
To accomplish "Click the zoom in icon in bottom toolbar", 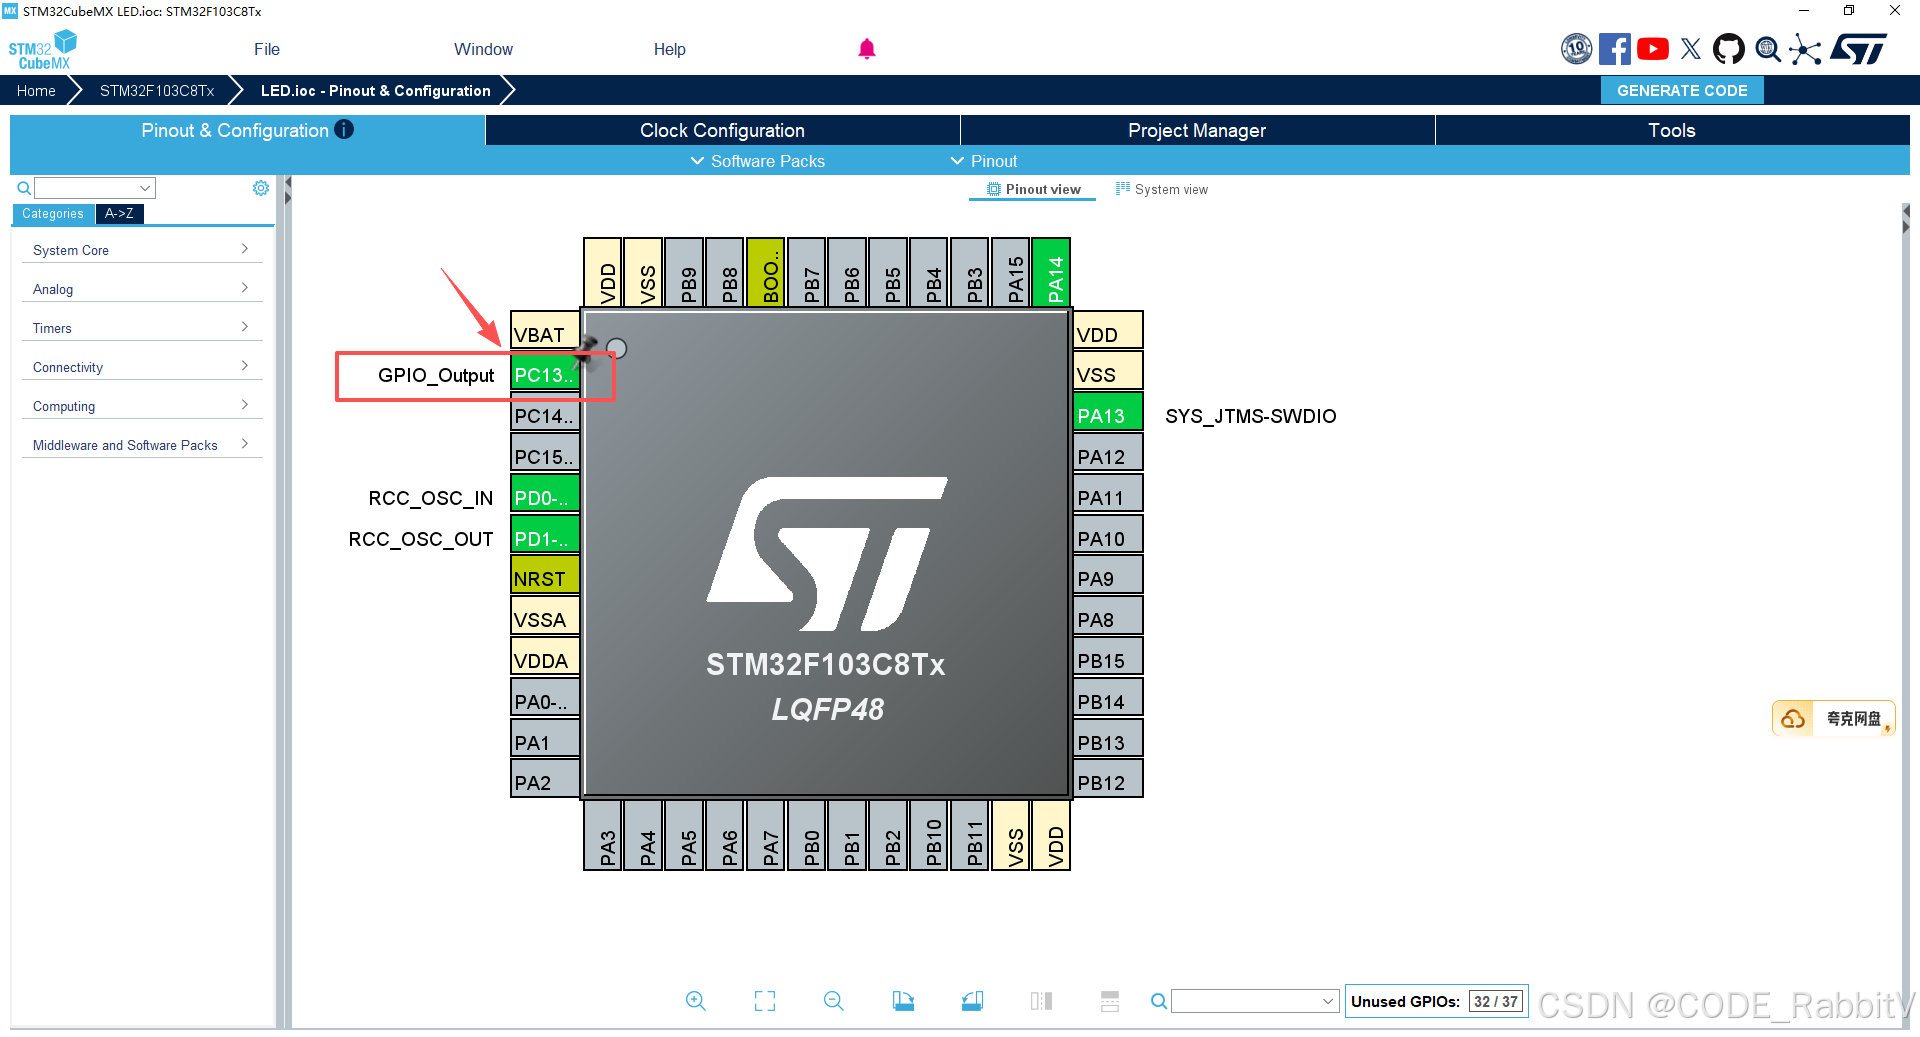I will click(695, 1001).
